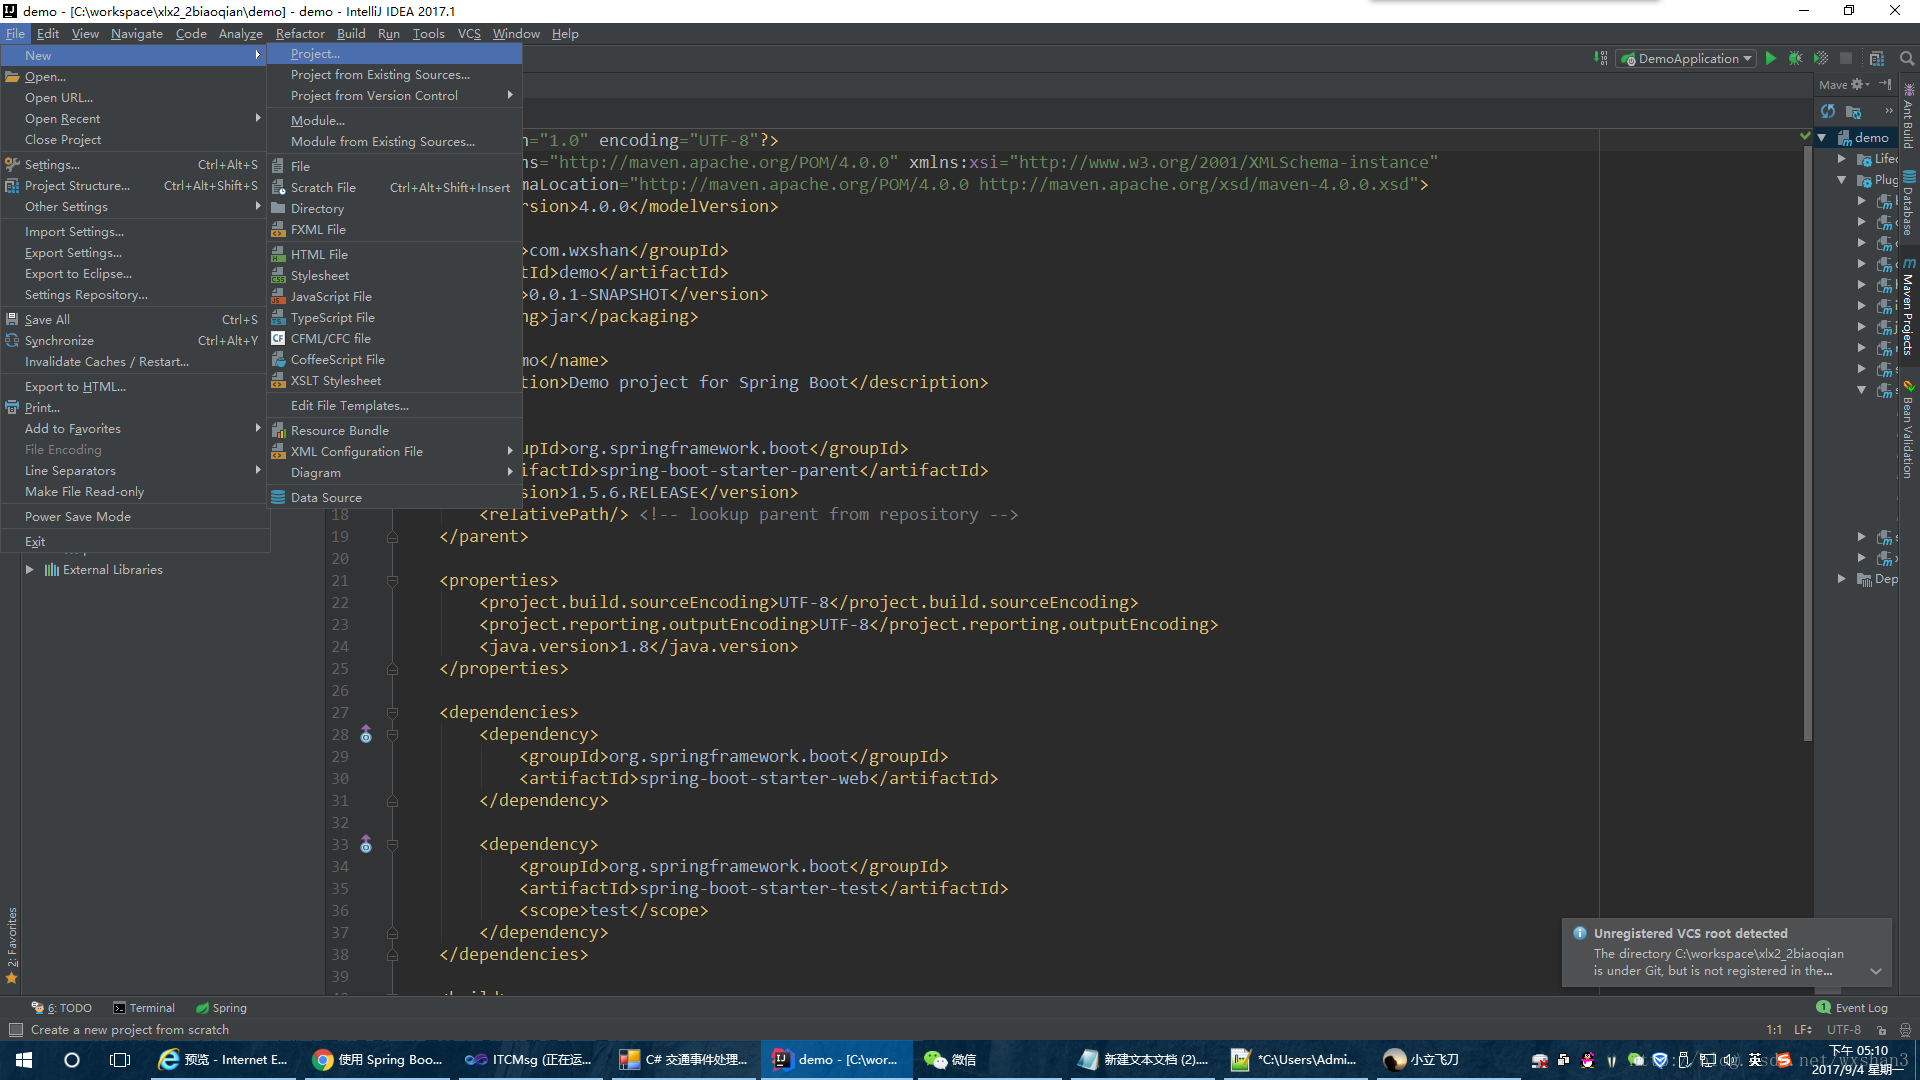Create a new JavaScript File

[395, 297]
